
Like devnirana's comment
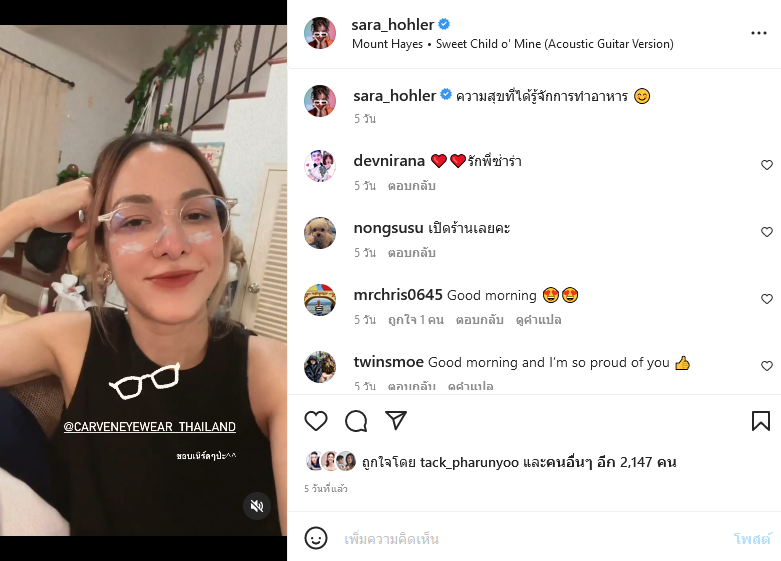[x=767, y=165]
